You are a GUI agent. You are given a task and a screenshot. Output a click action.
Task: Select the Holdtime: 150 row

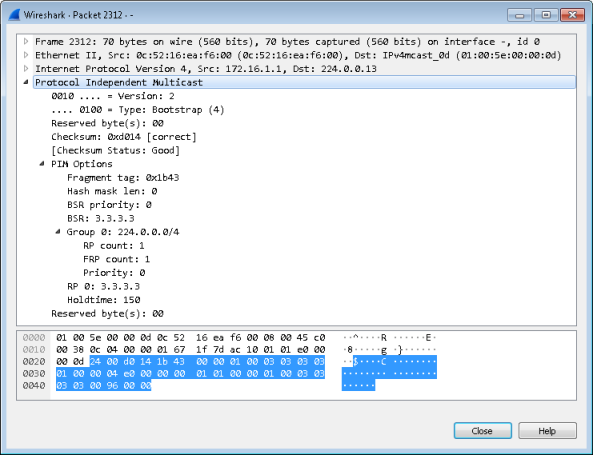(x=104, y=300)
